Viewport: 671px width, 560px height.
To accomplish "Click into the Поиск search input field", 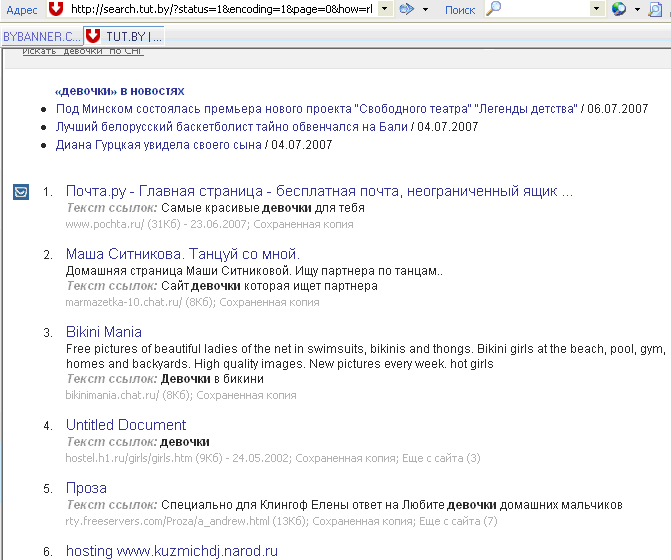I will 546,9.
